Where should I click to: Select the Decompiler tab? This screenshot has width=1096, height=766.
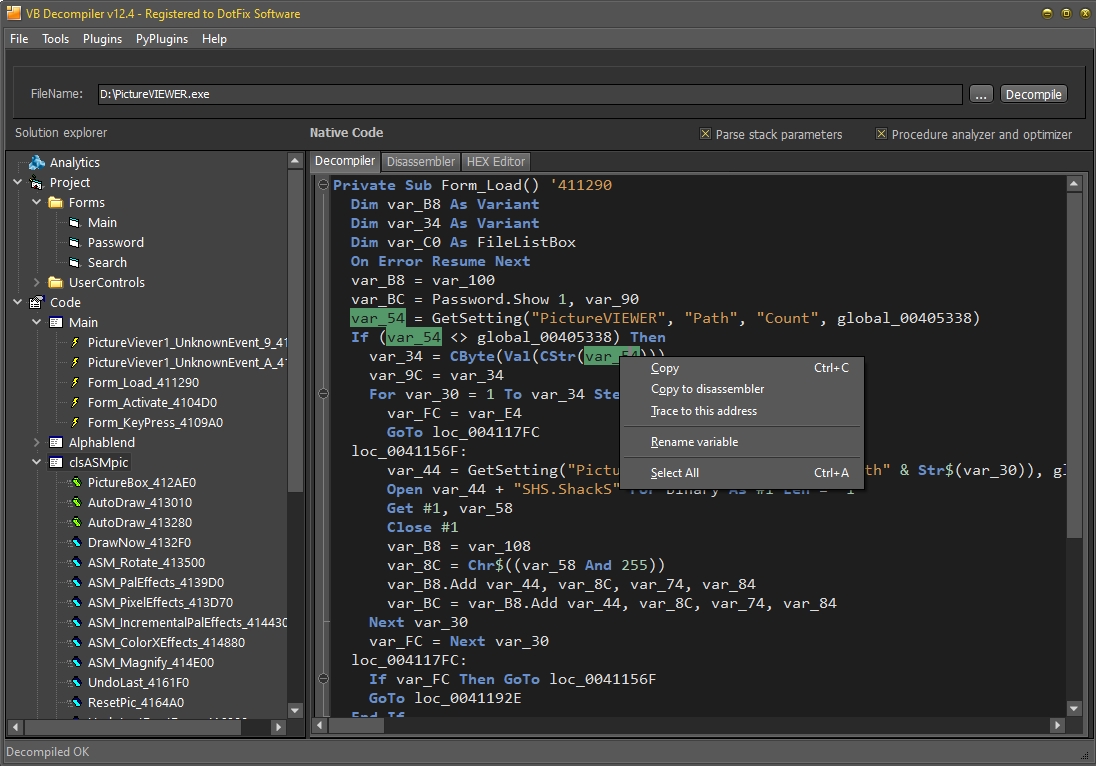pos(345,161)
